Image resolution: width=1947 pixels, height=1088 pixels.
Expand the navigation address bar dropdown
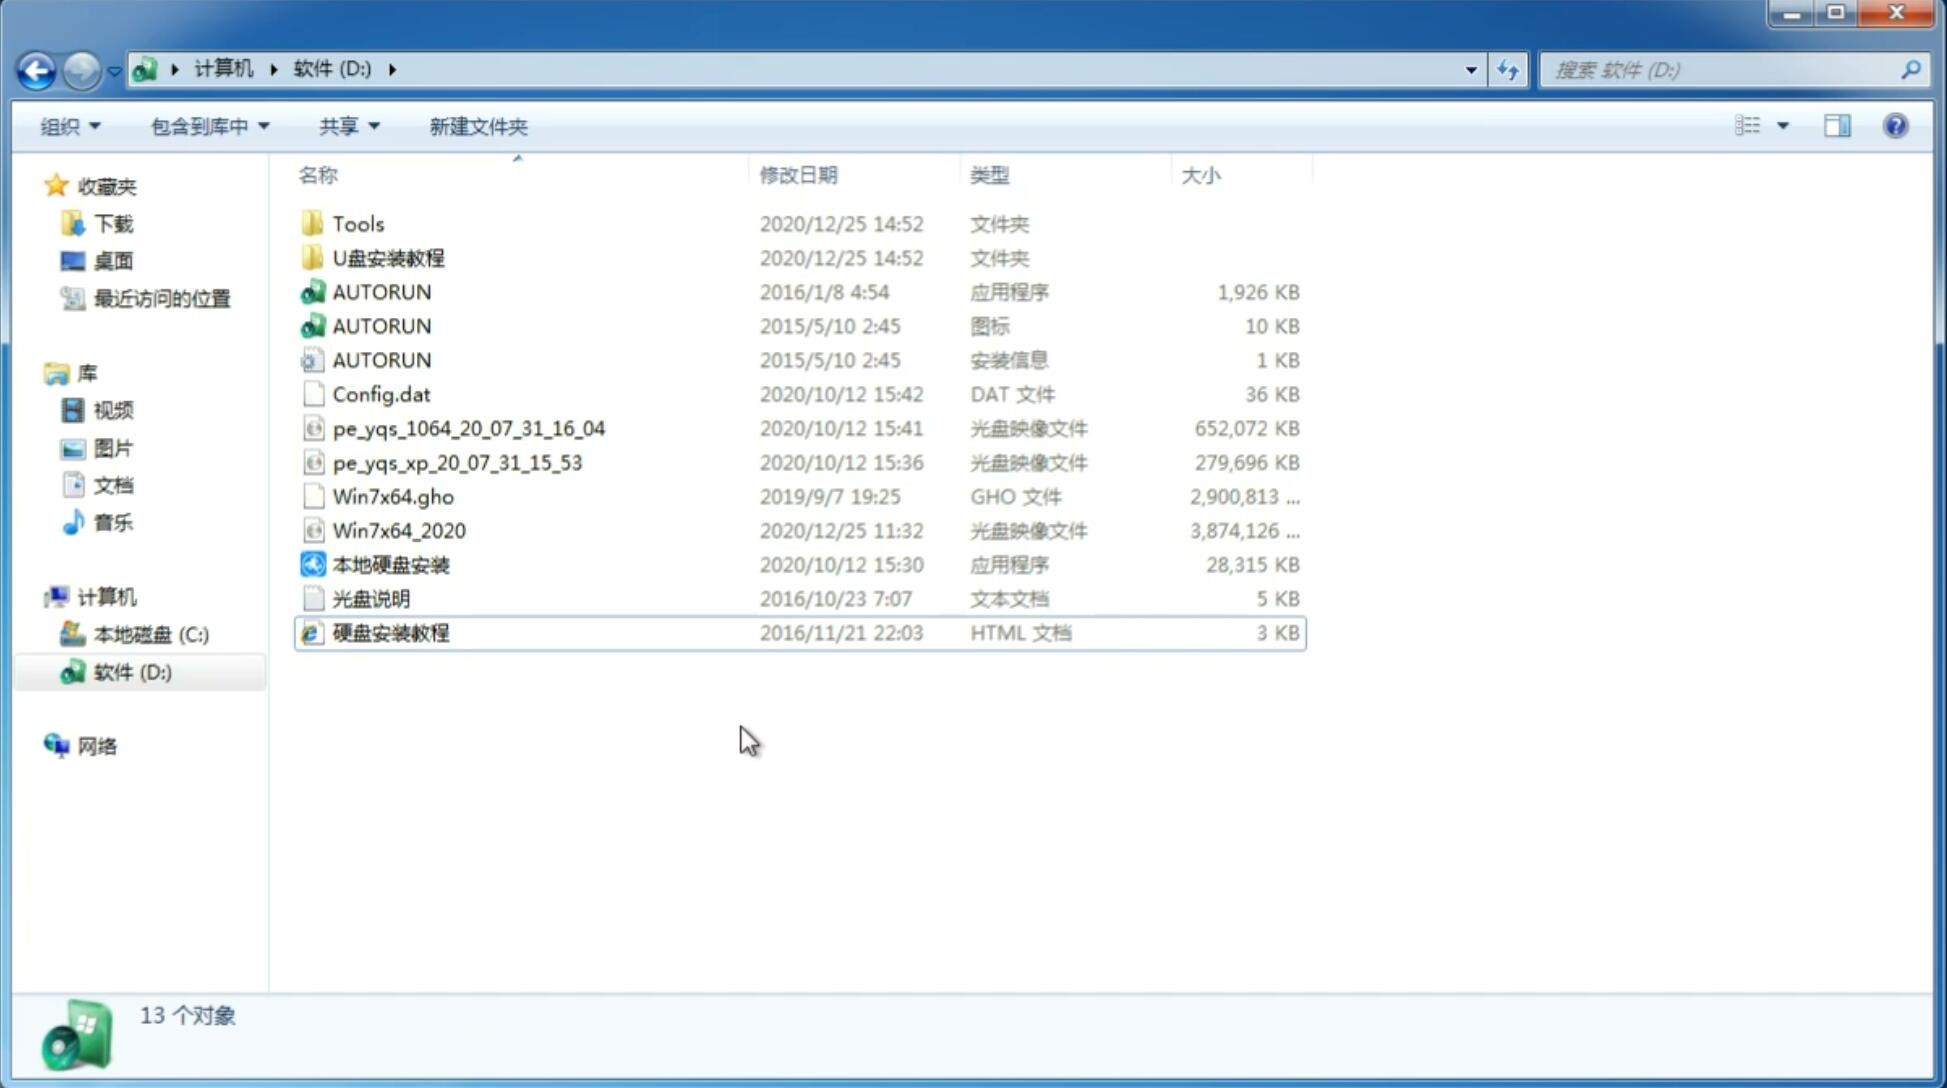click(1471, 68)
